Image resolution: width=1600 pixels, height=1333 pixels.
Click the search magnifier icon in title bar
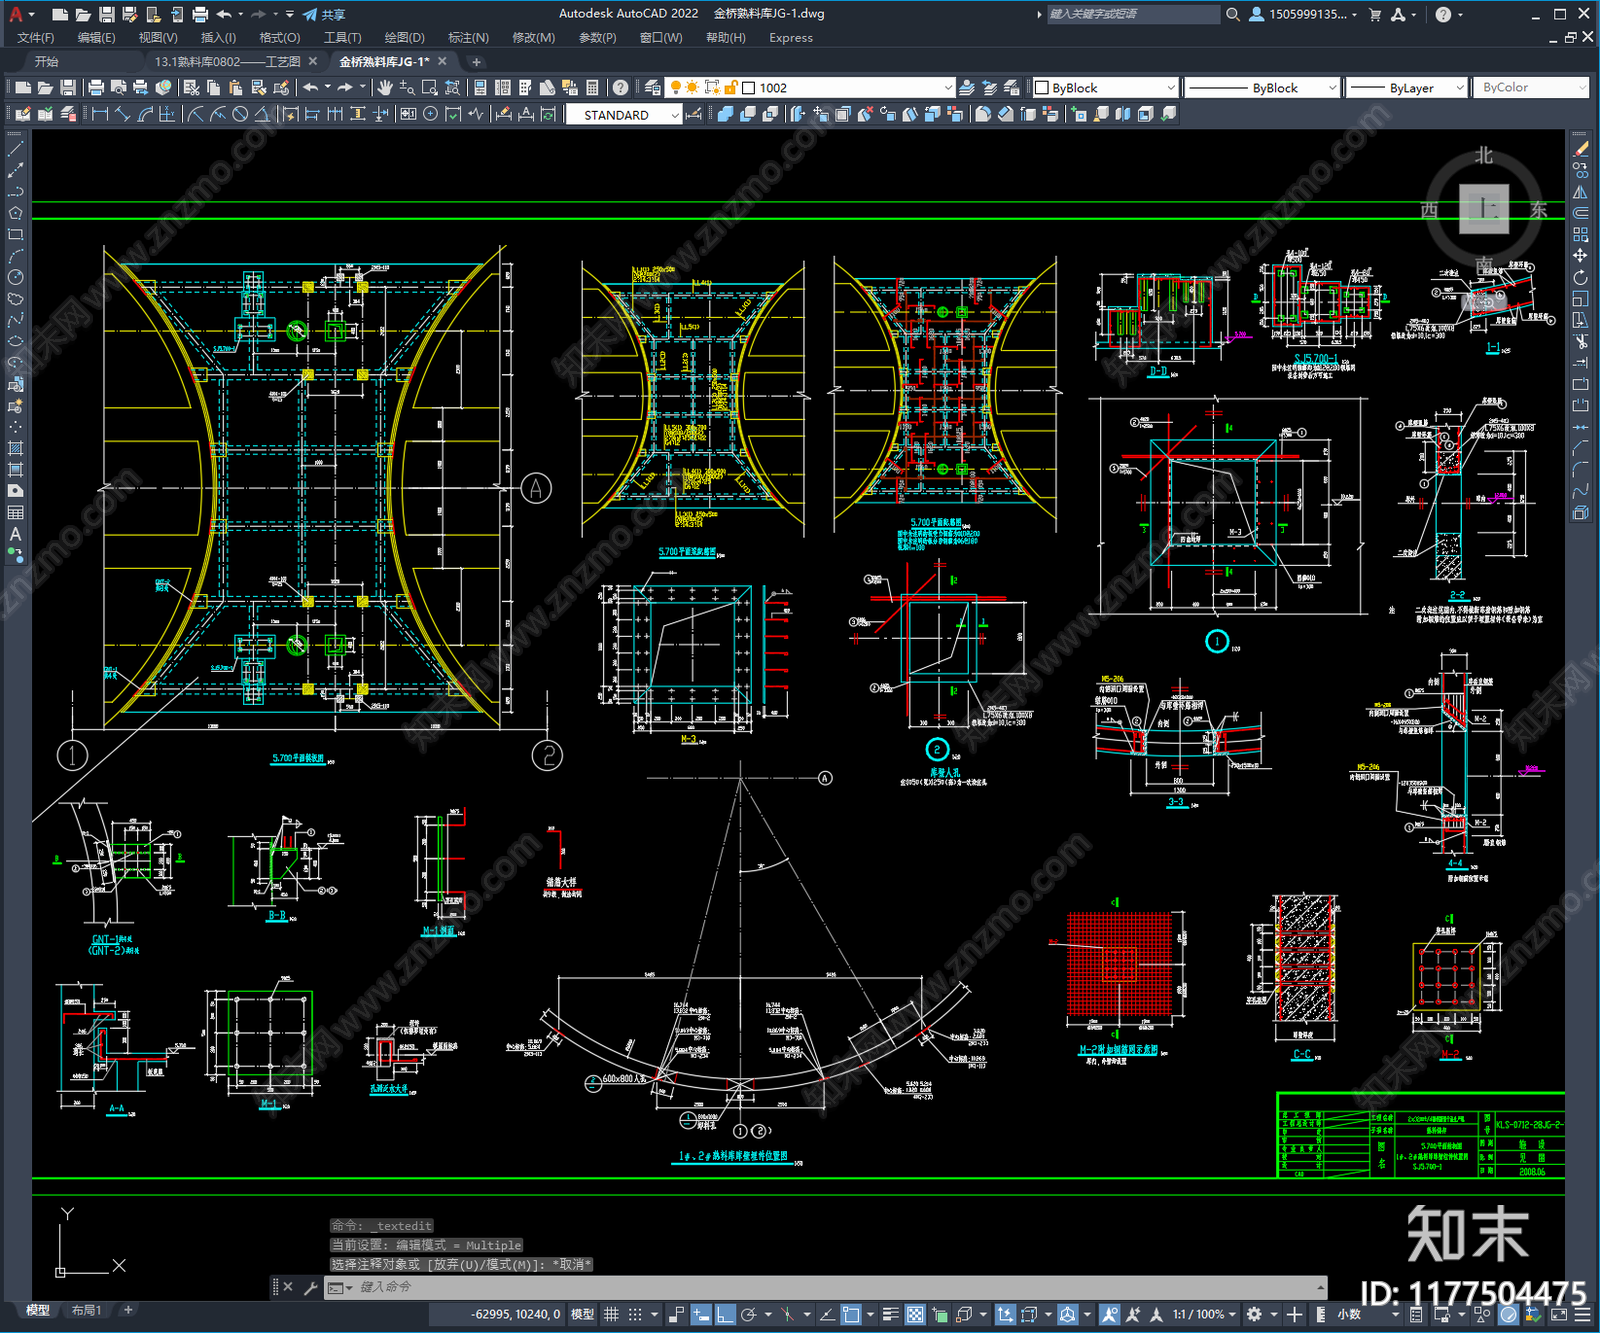[x=1233, y=14]
